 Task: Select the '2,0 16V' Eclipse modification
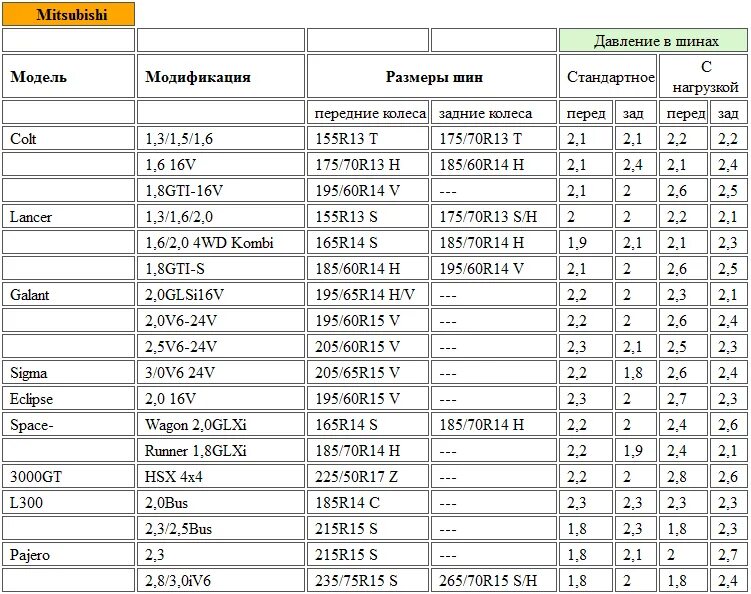pos(221,399)
